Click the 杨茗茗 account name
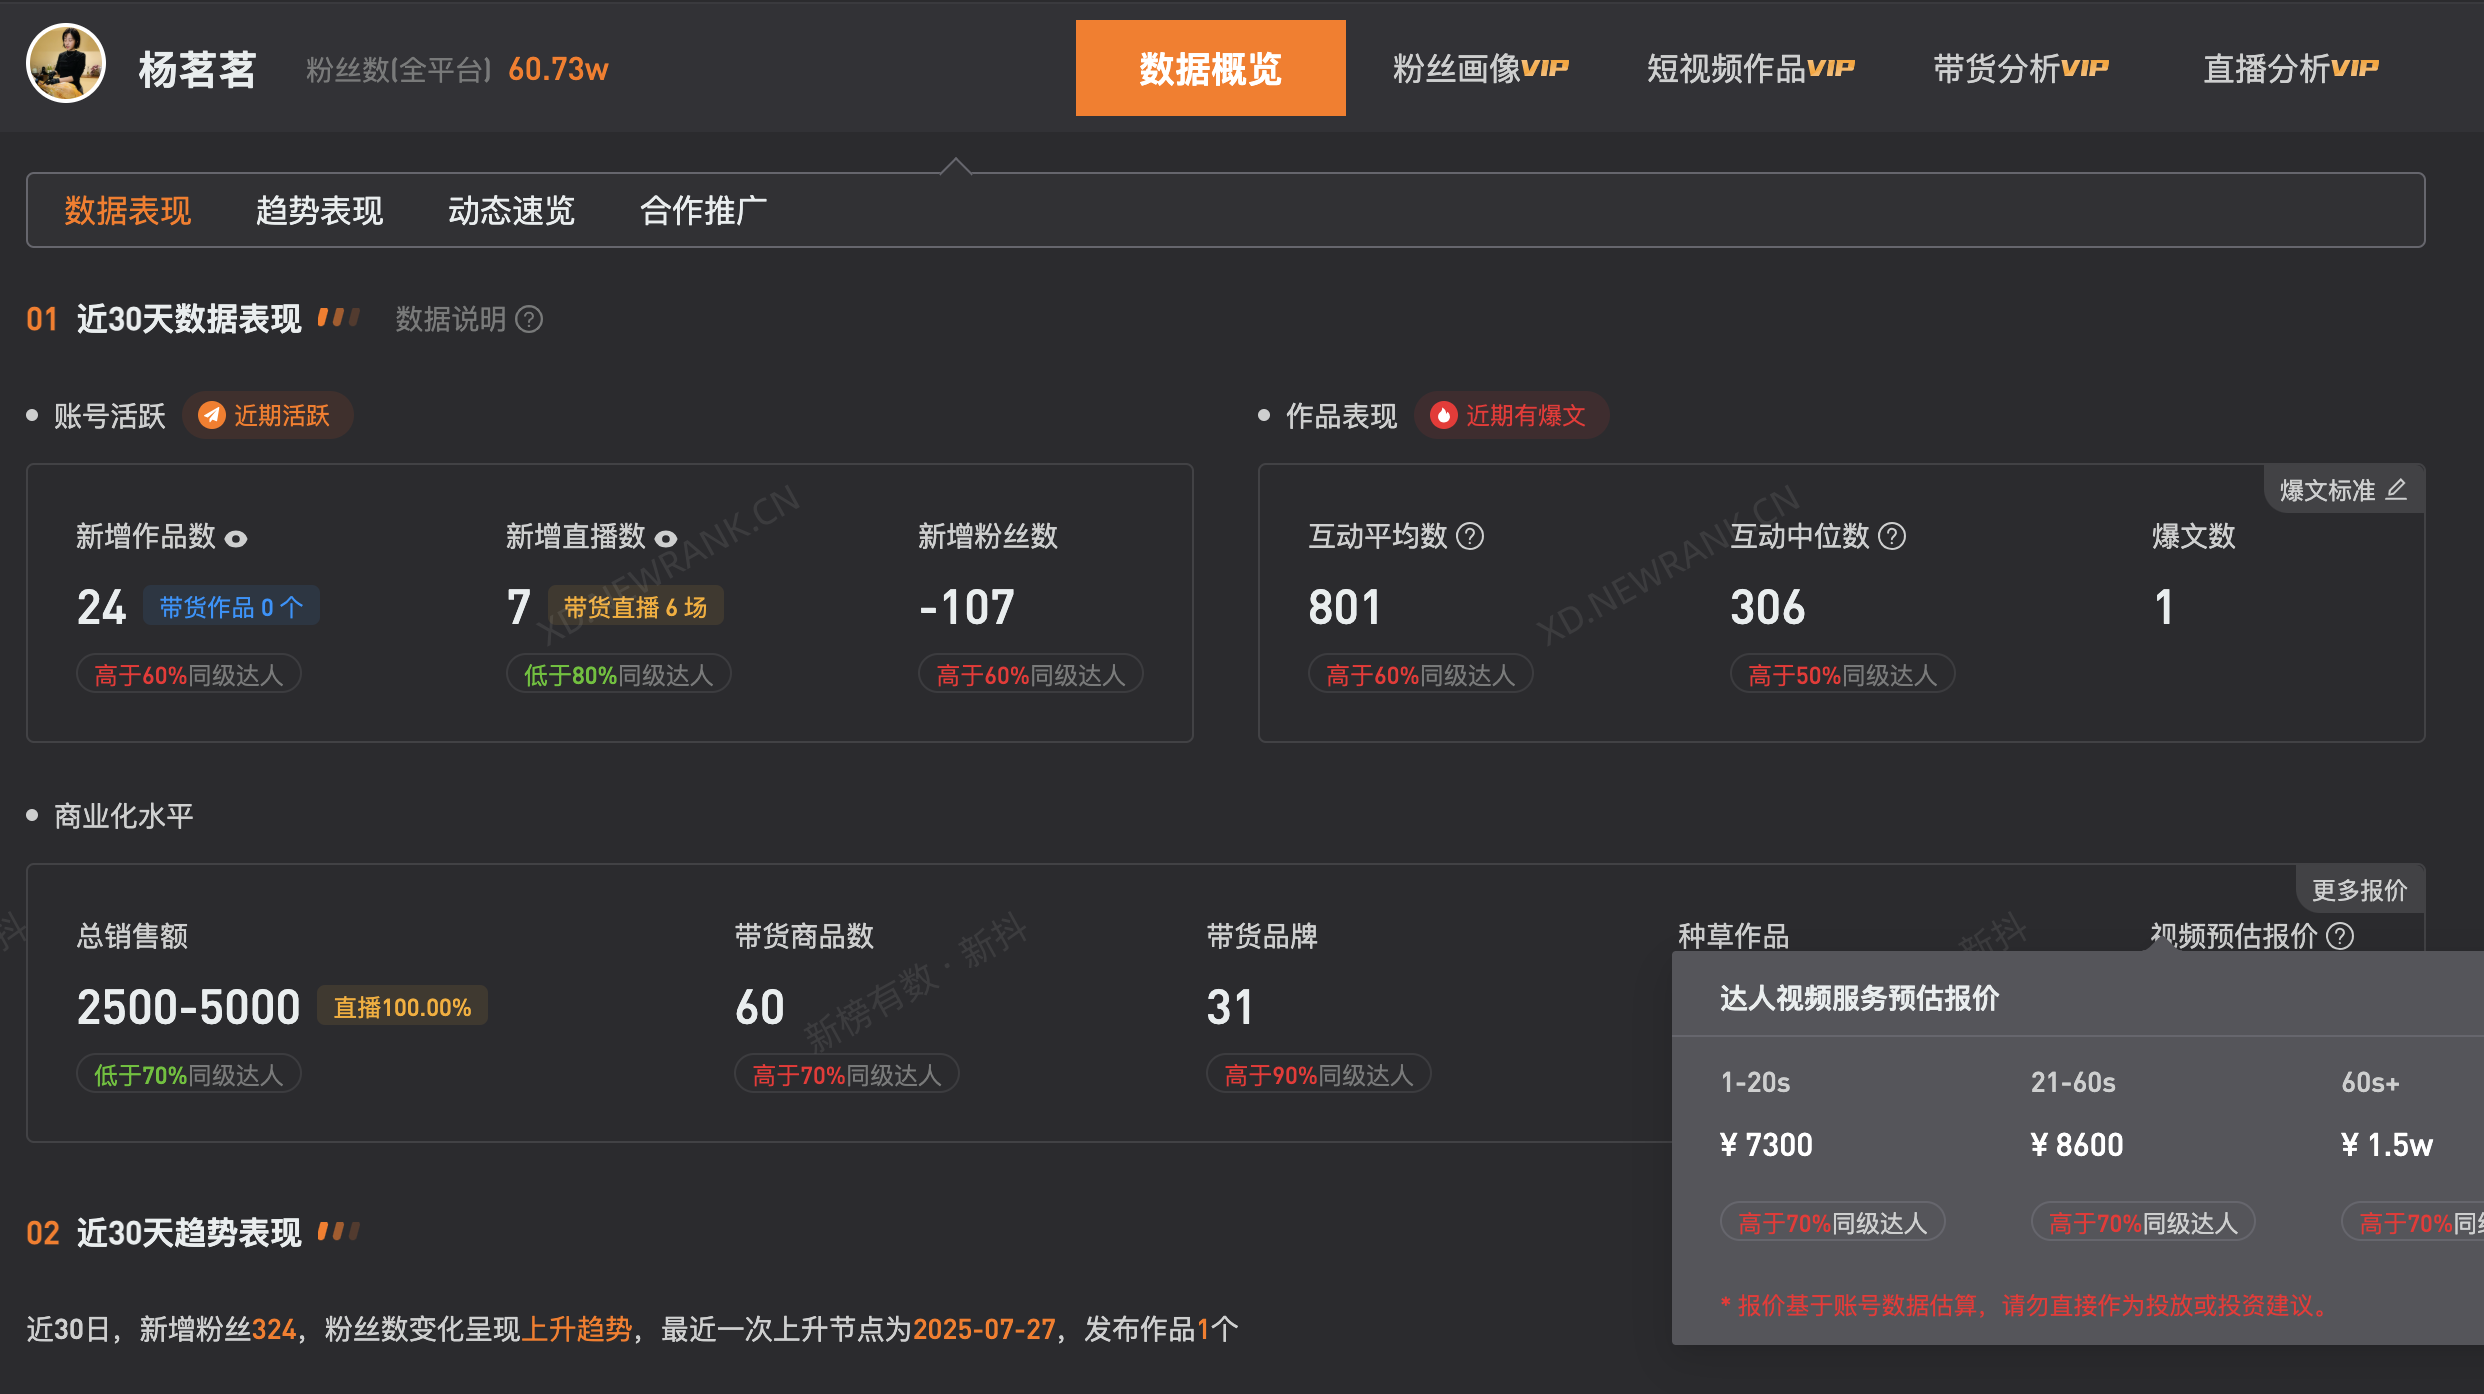The image size is (2484, 1394). tap(197, 69)
